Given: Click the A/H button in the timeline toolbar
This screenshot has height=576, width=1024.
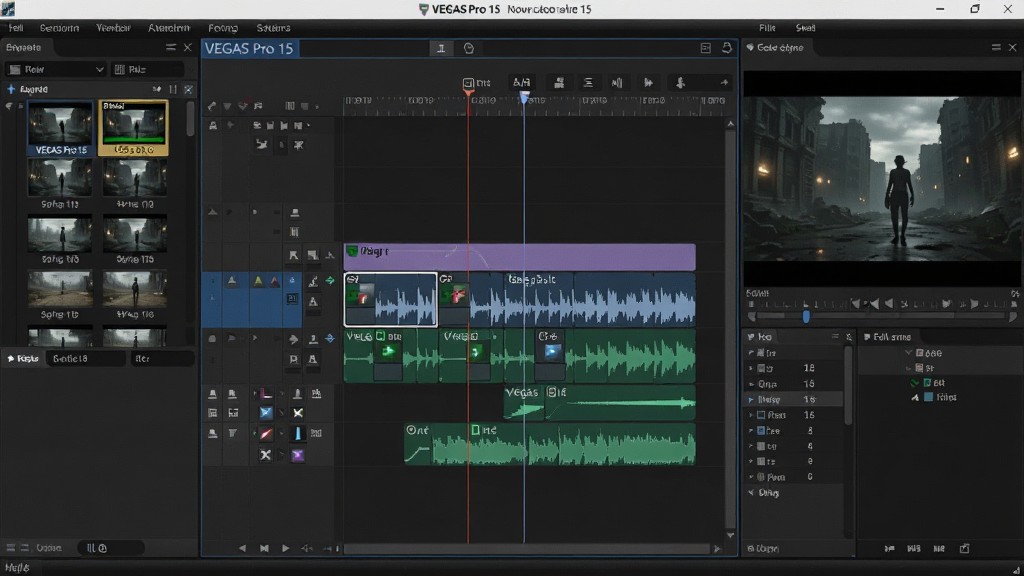Looking at the screenshot, I should [x=521, y=82].
